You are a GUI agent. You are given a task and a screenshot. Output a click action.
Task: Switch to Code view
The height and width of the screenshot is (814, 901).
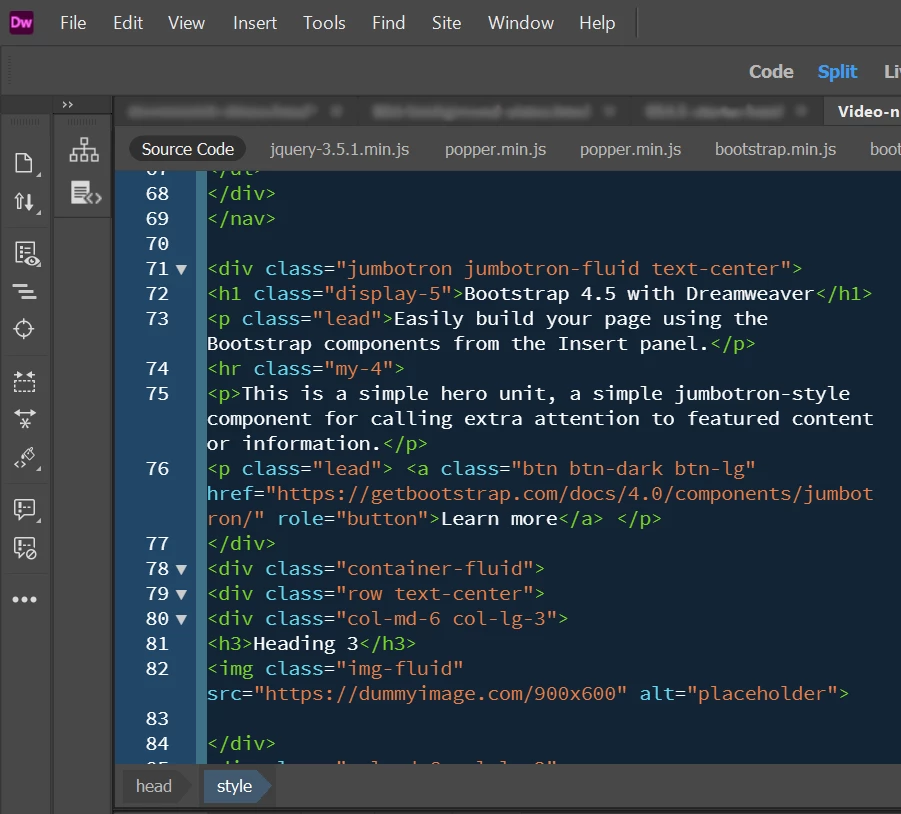click(x=771, y=71)
